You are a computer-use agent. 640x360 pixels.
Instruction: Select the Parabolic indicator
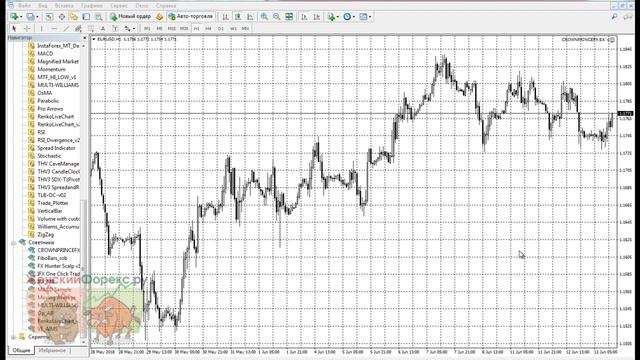point(48,101)
